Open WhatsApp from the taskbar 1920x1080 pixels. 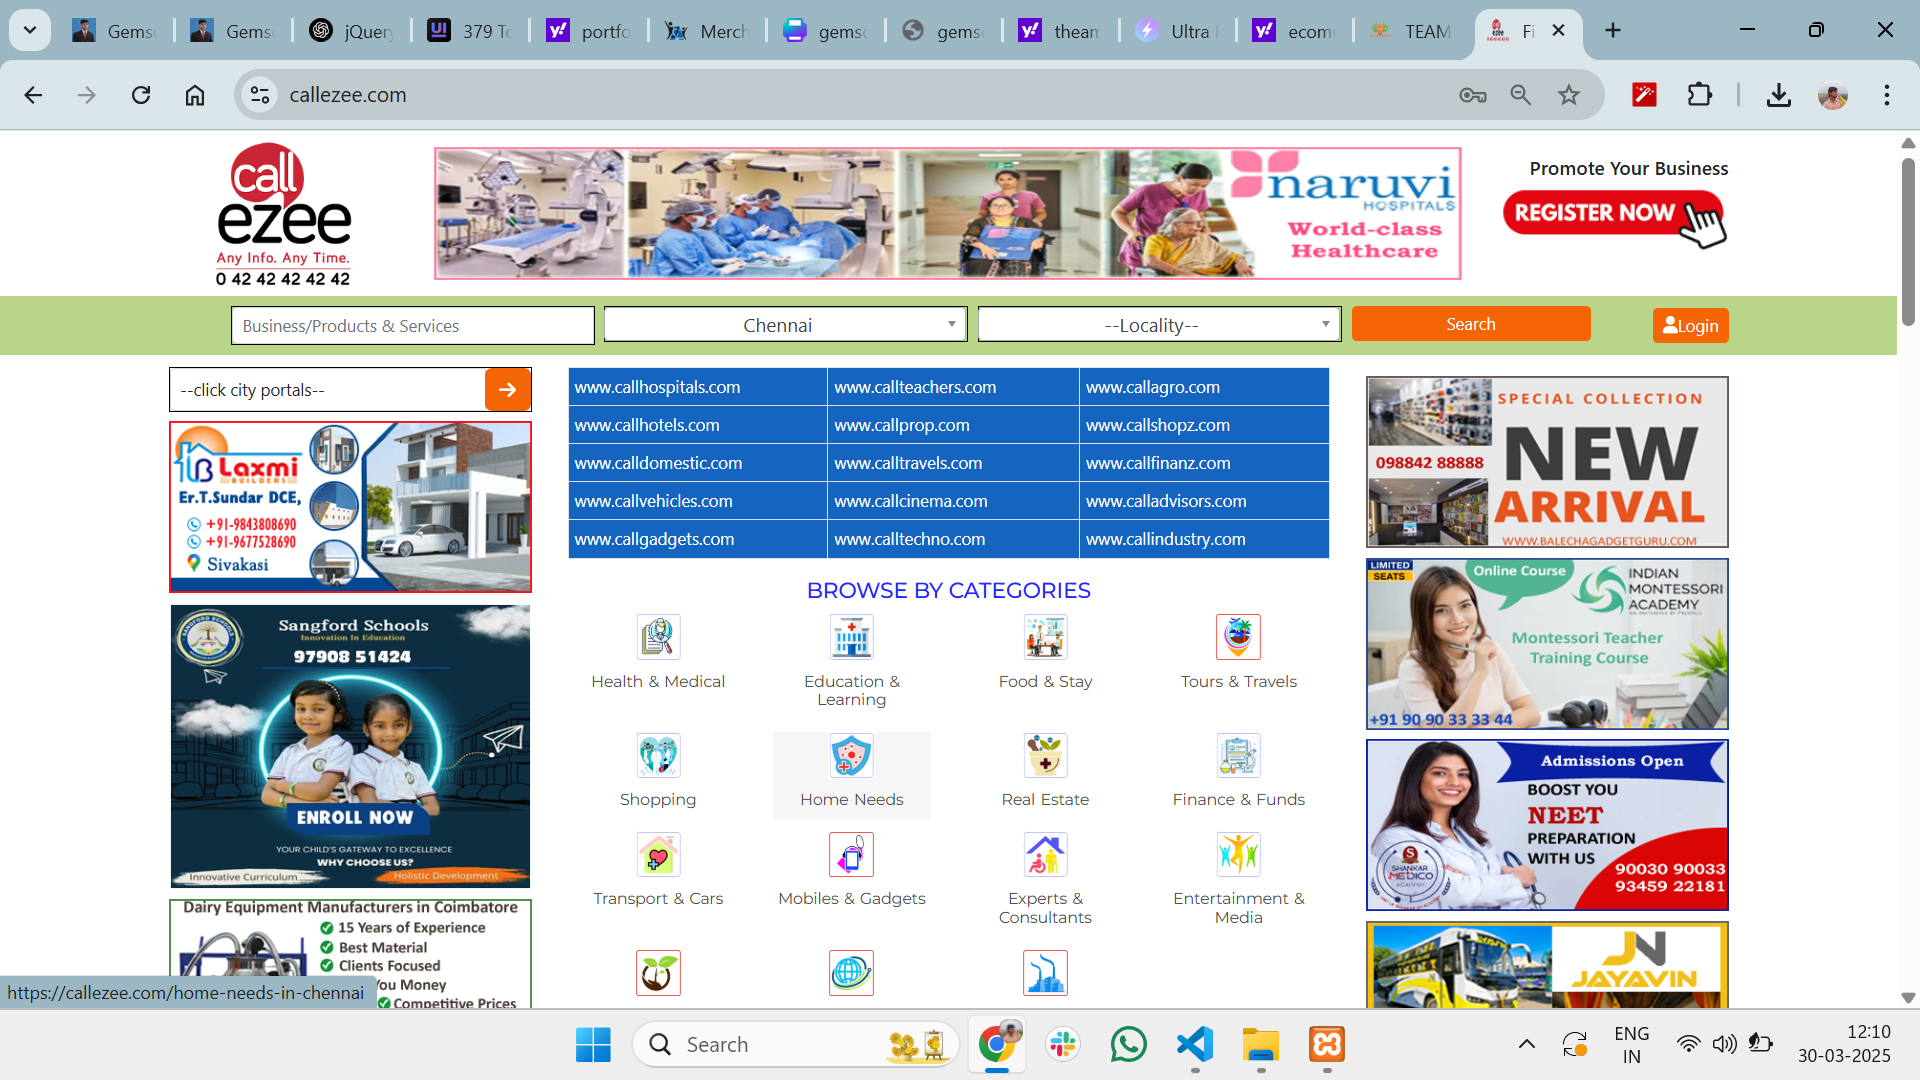point(1129,1044)
